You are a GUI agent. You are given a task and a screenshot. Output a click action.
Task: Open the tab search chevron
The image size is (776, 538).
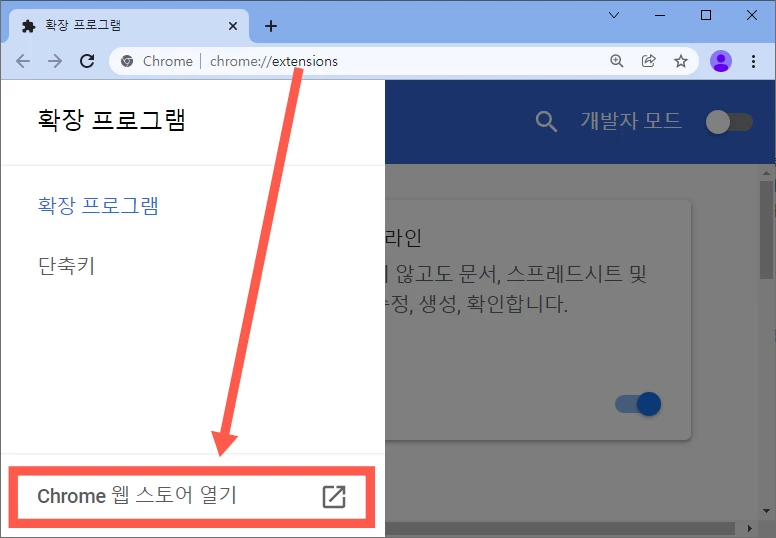614,15
